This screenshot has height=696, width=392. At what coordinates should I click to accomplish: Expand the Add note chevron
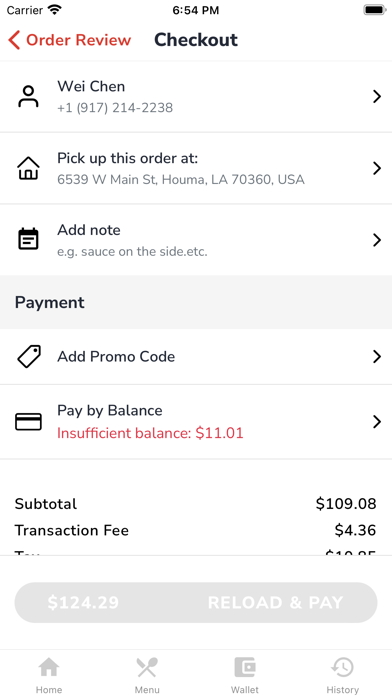(377, 240)
